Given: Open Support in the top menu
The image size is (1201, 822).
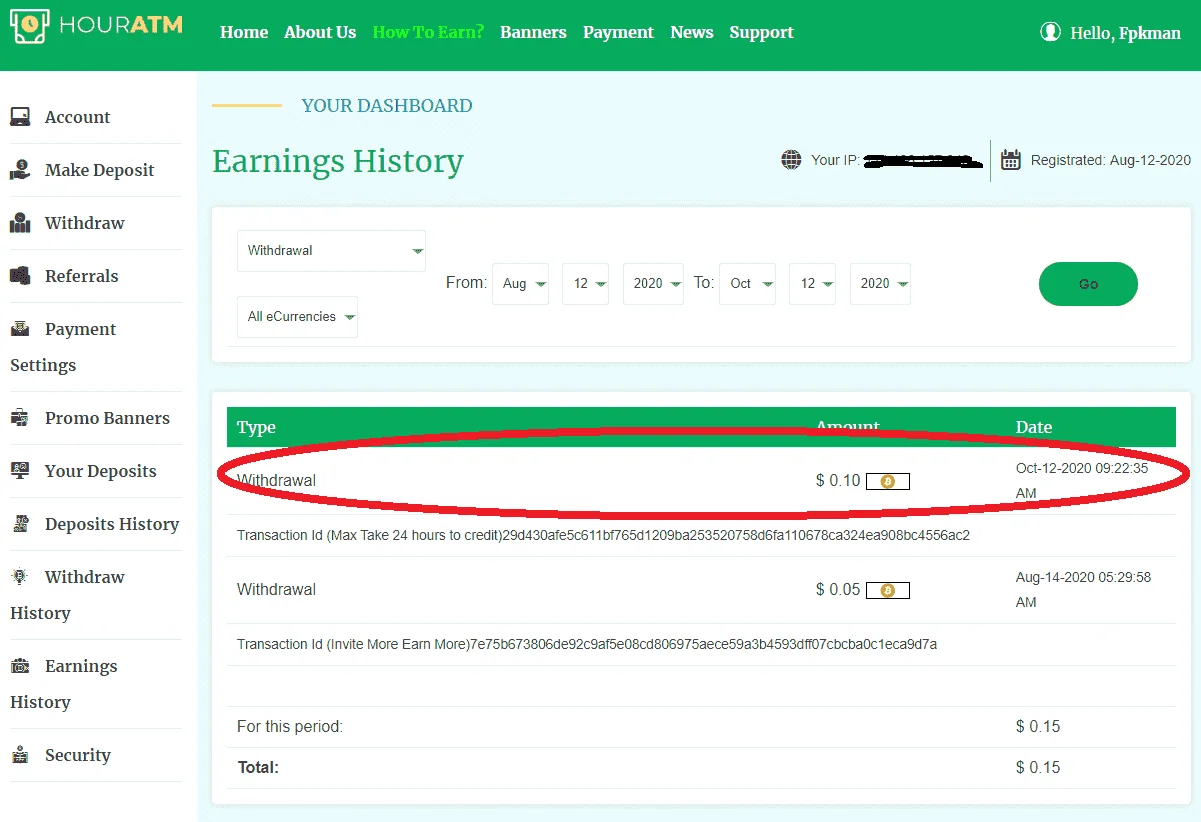Looking at the screenshot, I should point(761,32).
